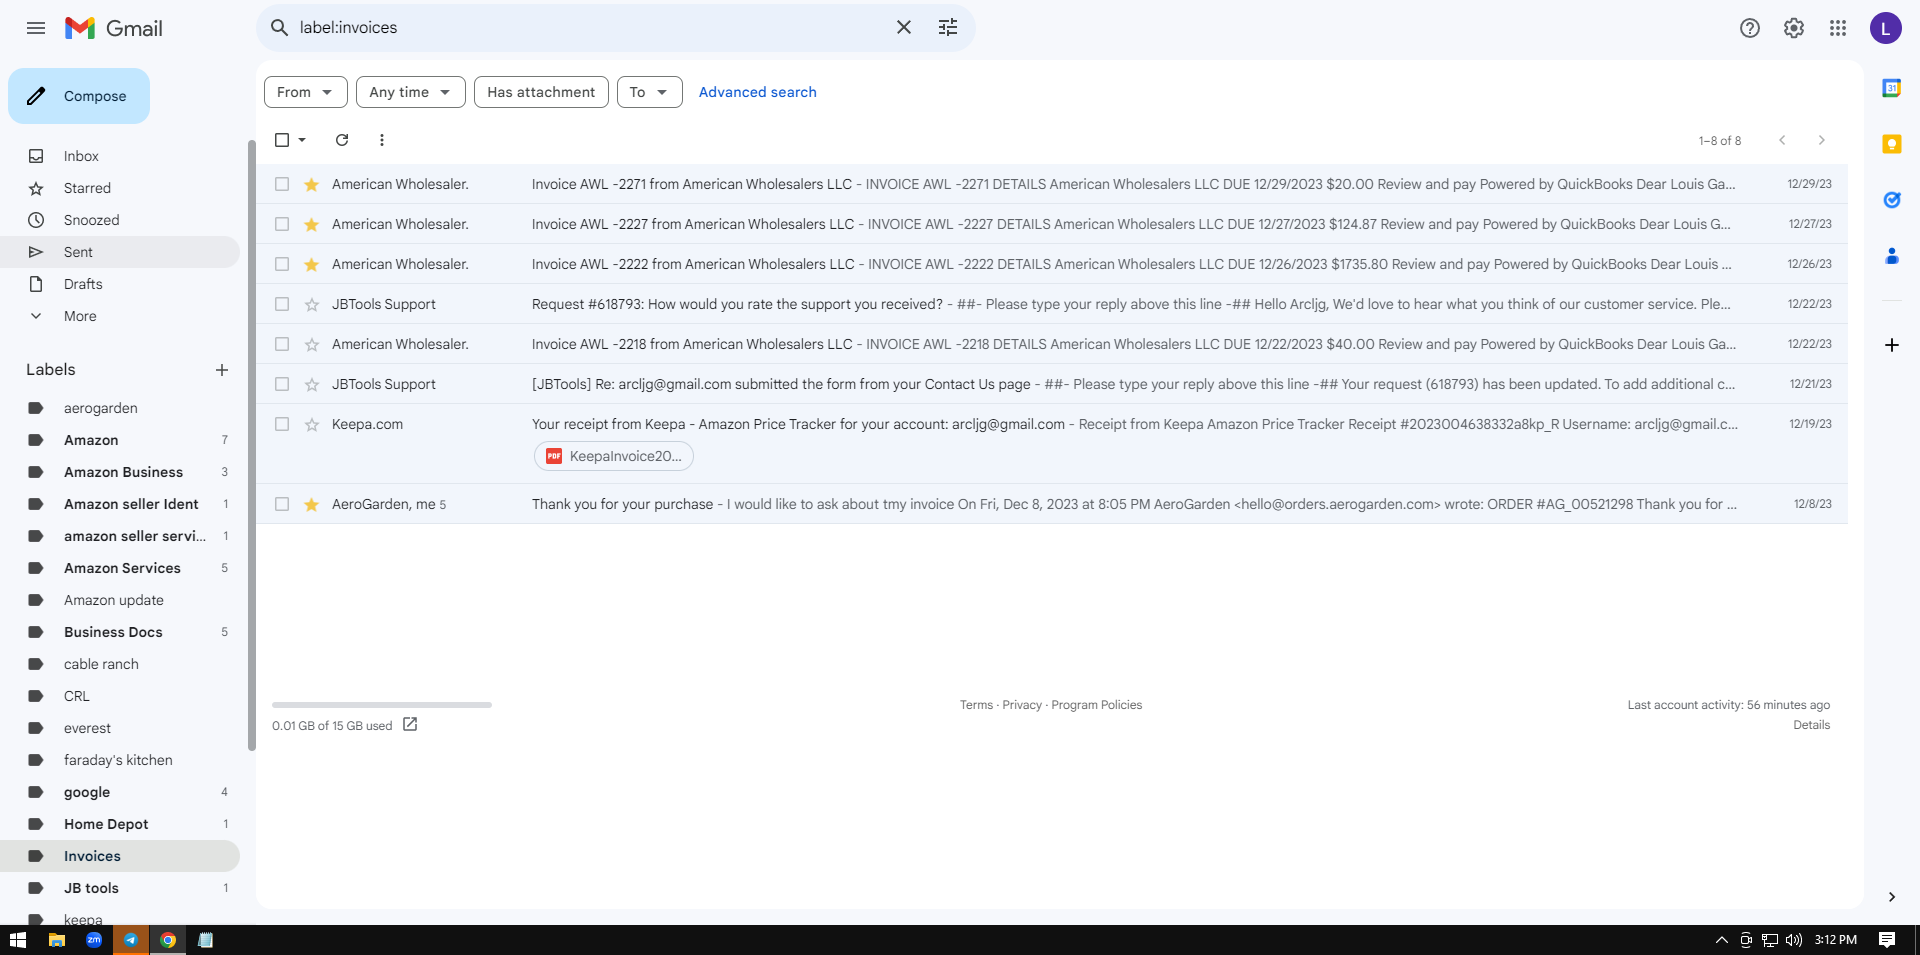Open the Amazon Business label

coord(123,472)
